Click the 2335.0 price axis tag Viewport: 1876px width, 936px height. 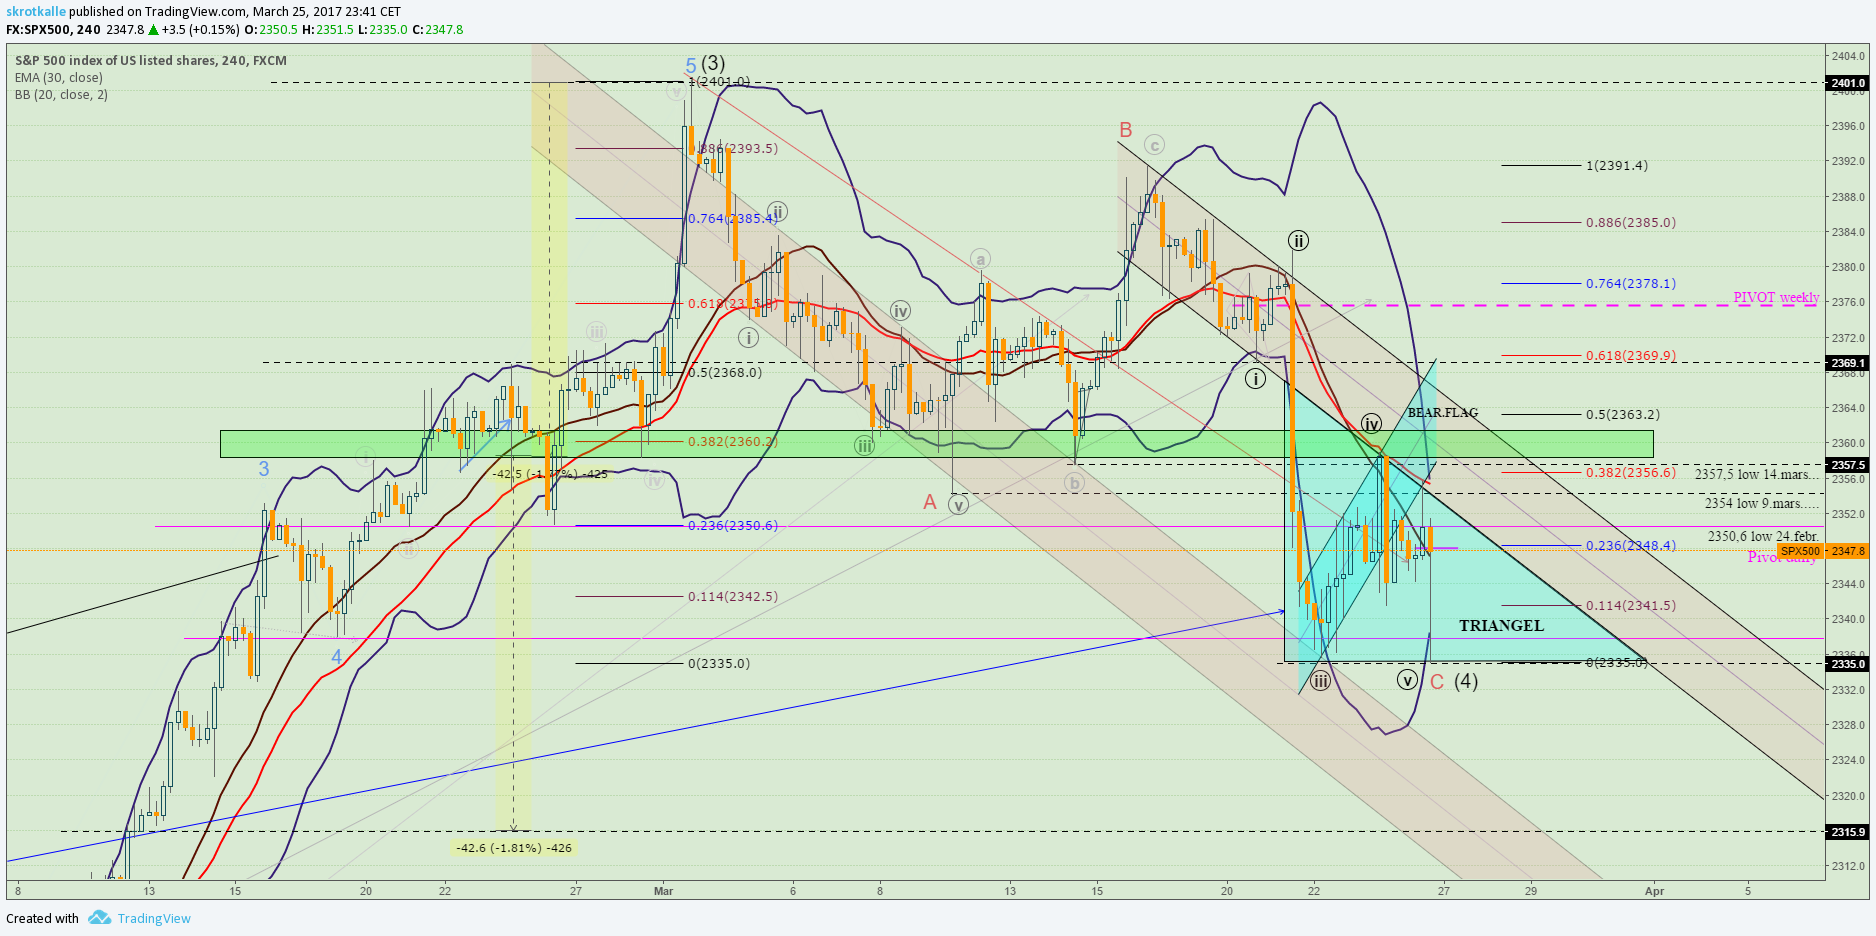(1847, 663)
